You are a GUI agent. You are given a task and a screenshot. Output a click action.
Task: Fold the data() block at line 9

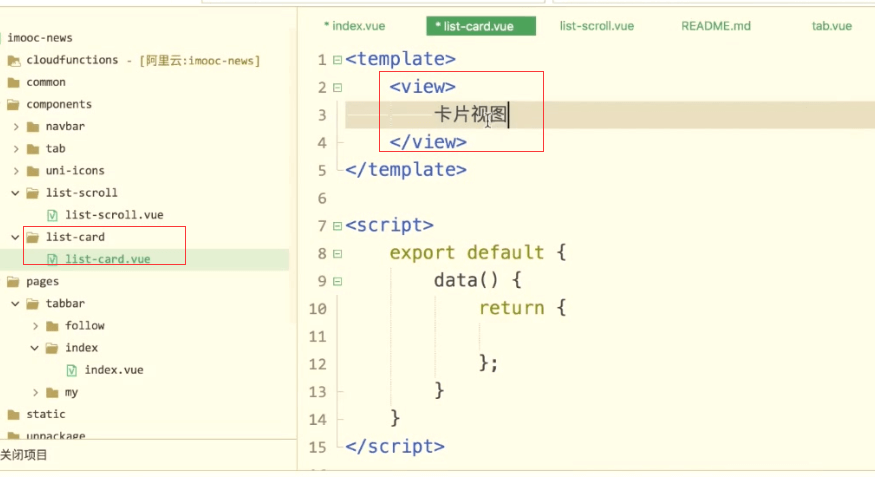click(x=338, y=282)
